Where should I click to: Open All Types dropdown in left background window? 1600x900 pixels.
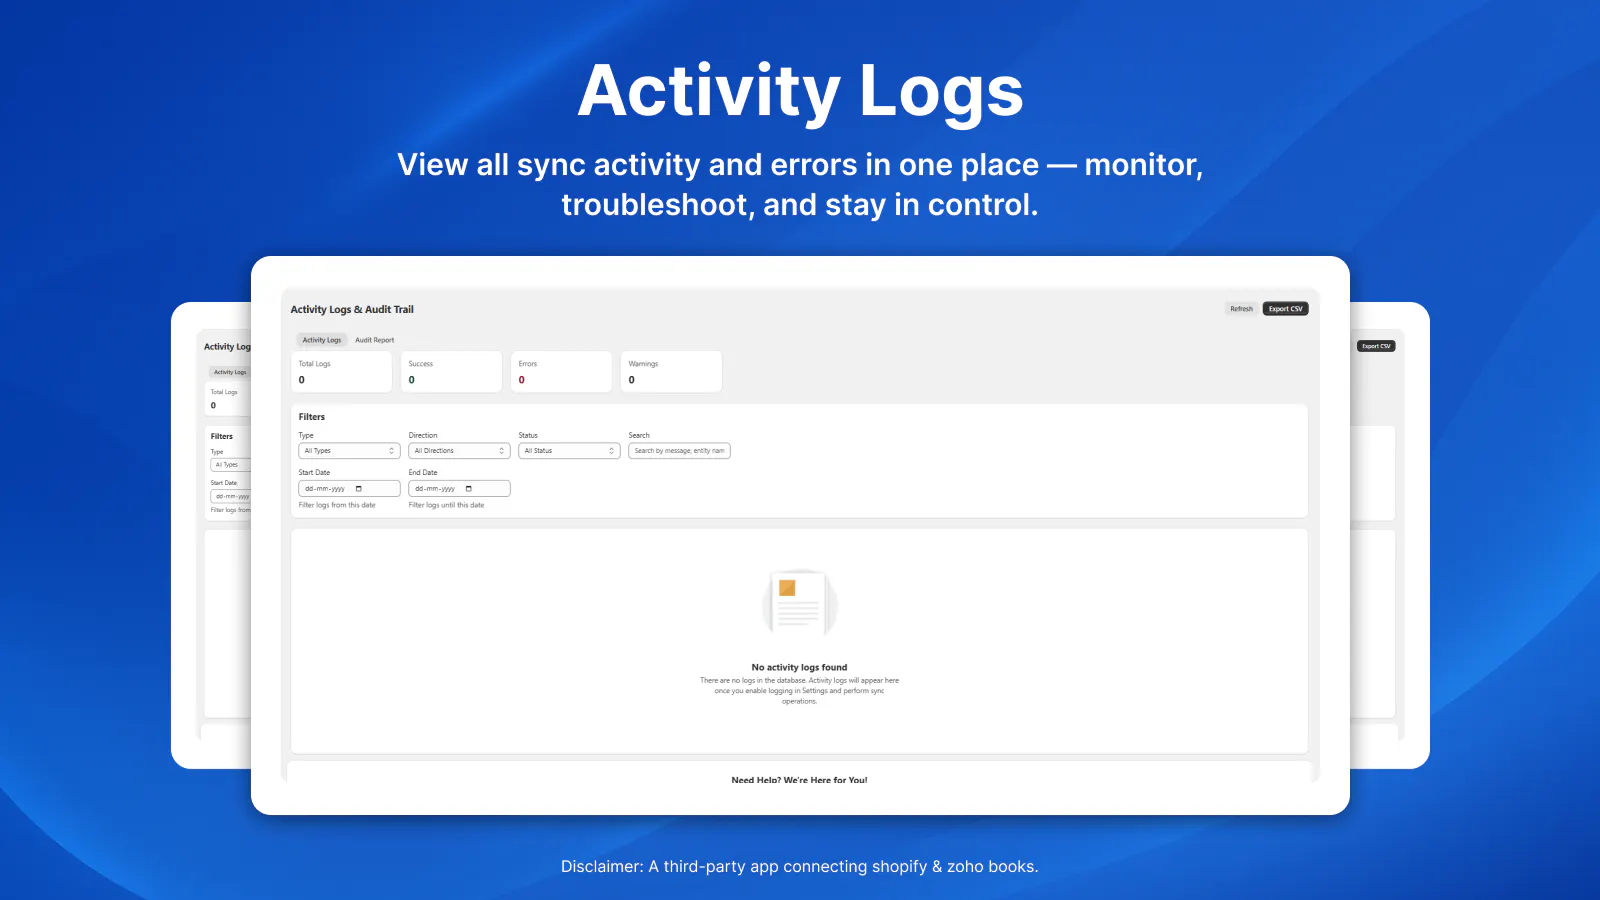(230, 465)
